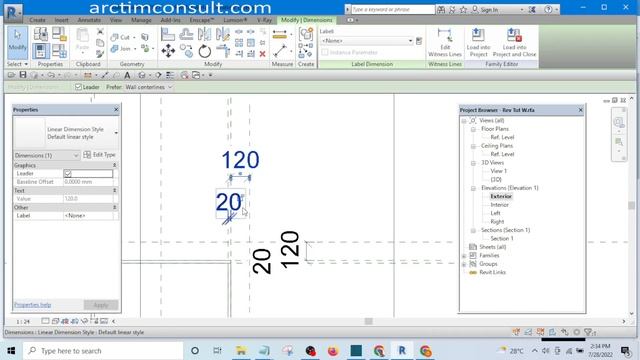Viewport: 640px width, 360px height.
Task: Open the View ribbon tab
Action: tap(116, 20)
